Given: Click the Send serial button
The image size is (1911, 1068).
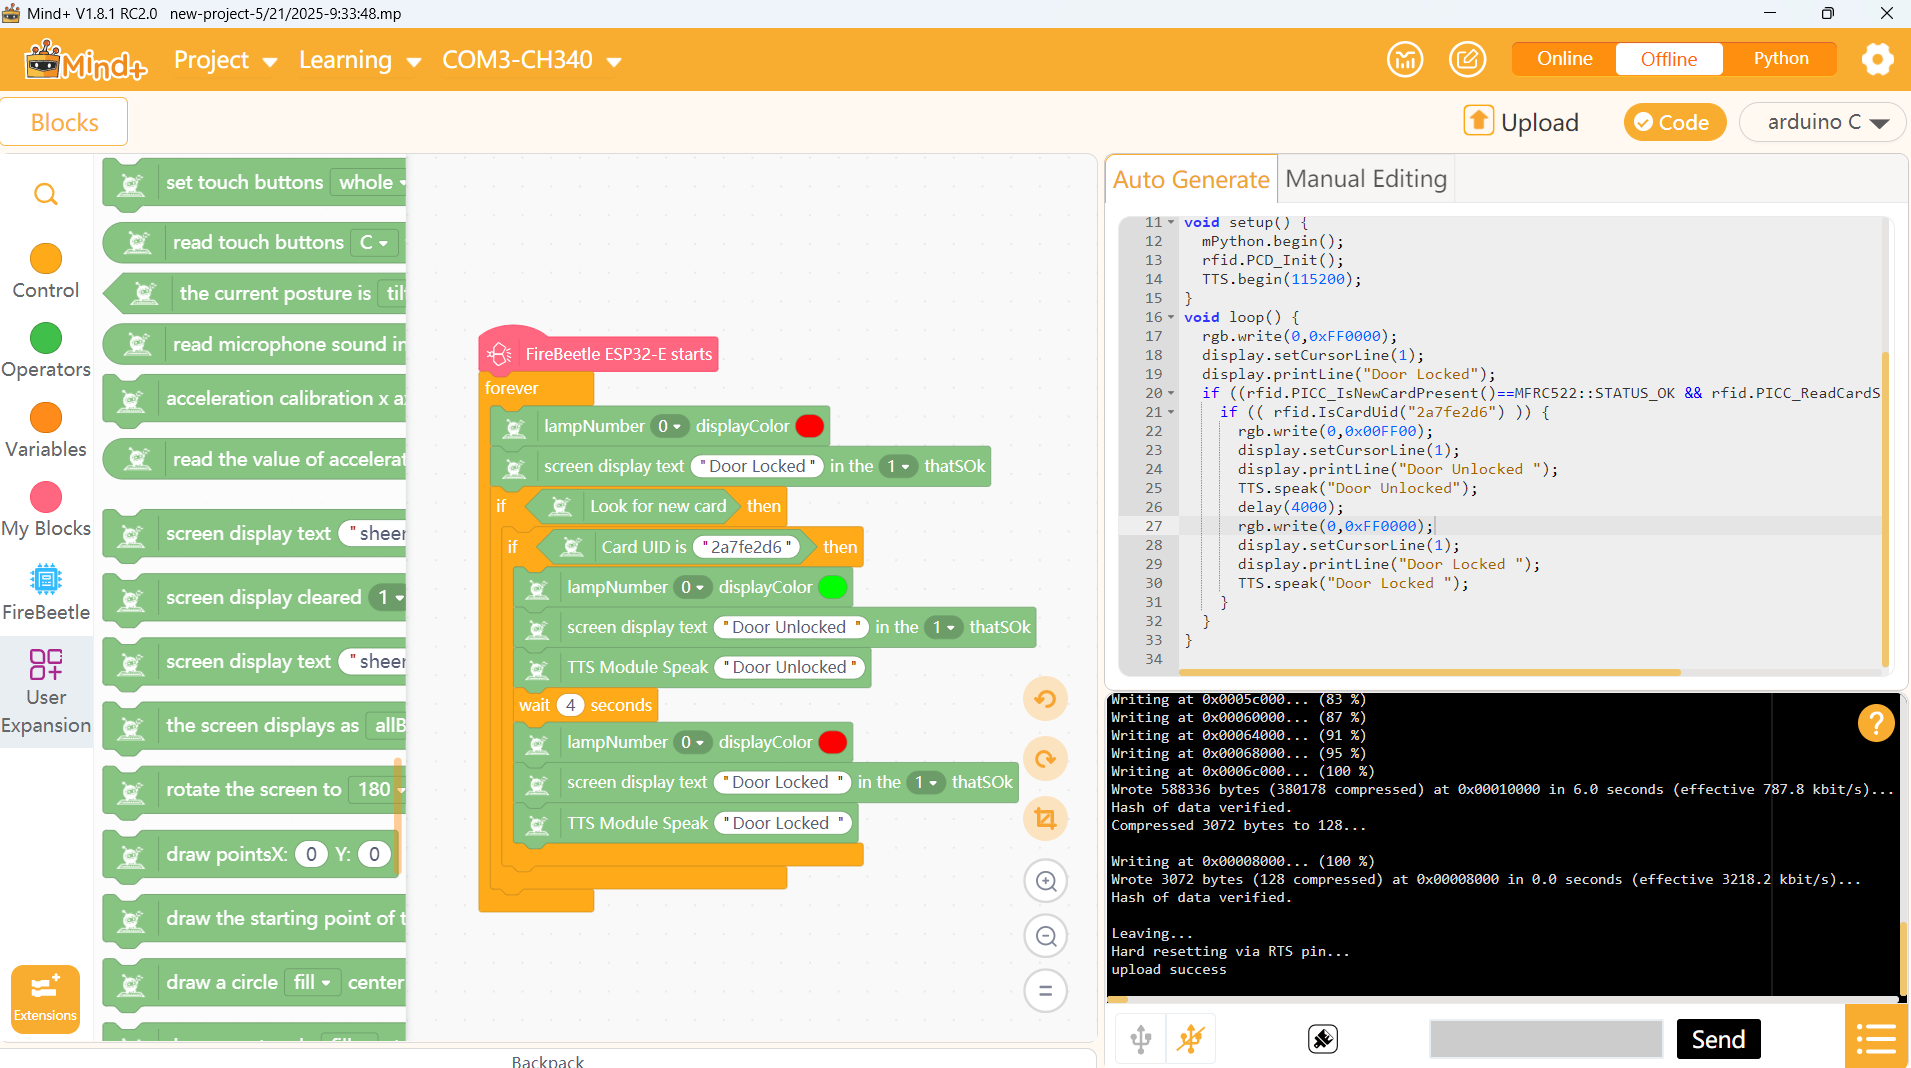Looking at the screenshot, I should click(1718, 1039).
